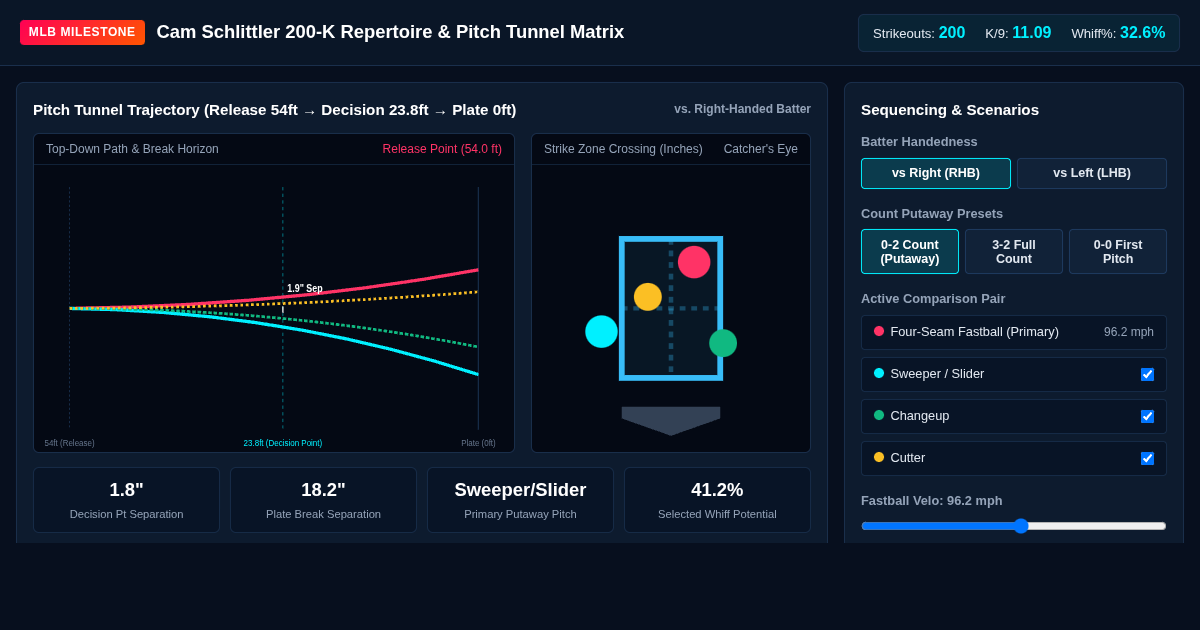The width and height of the screenshot is (1200, 630).
Task: Click the 1.9" Sep label on trajectory
Action: coord(305,288)
